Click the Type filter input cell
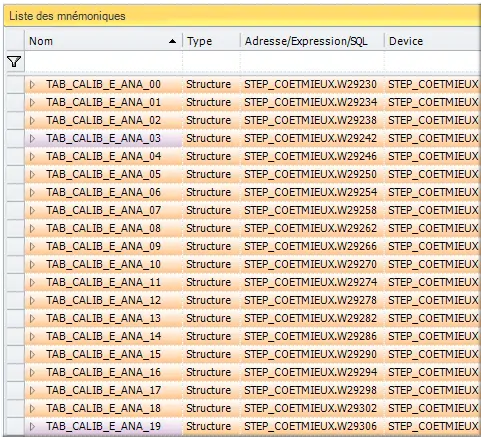Viewport: 481px width, 437px height. [x=211, y=61]
